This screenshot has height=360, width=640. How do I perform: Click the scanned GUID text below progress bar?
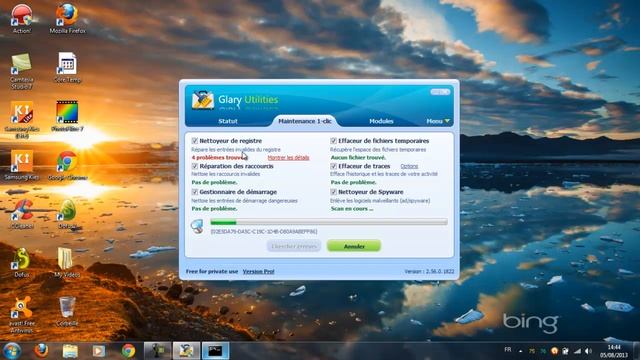(264, 232)
